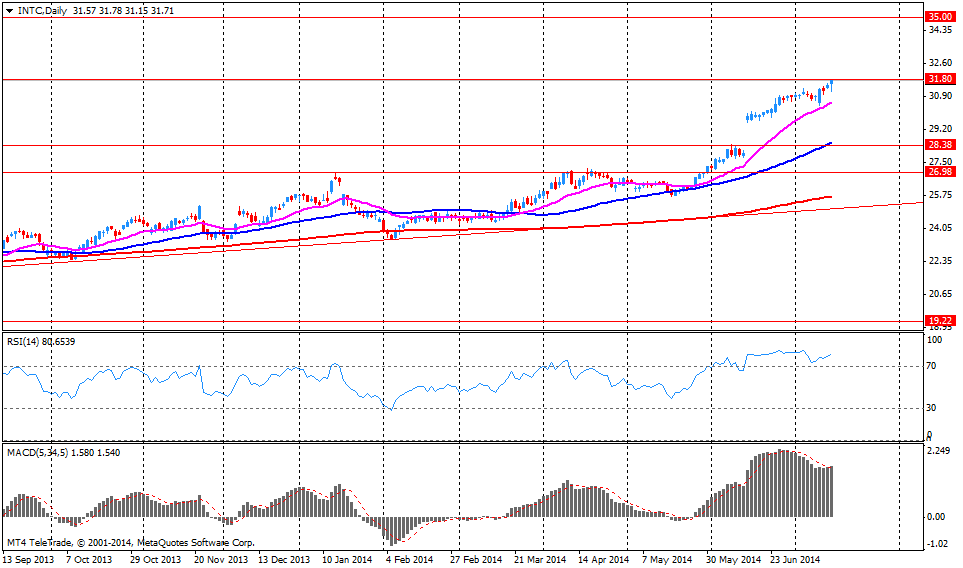Select the 35.00 red price level label
Viewport: 963px width, 568px height.
click(x=940, y=17)
